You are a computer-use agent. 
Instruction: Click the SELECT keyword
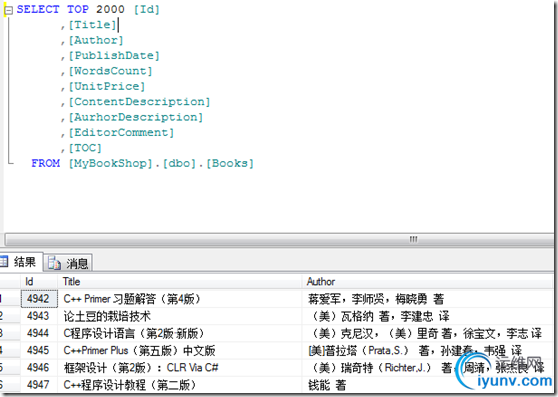pos(38,9)
